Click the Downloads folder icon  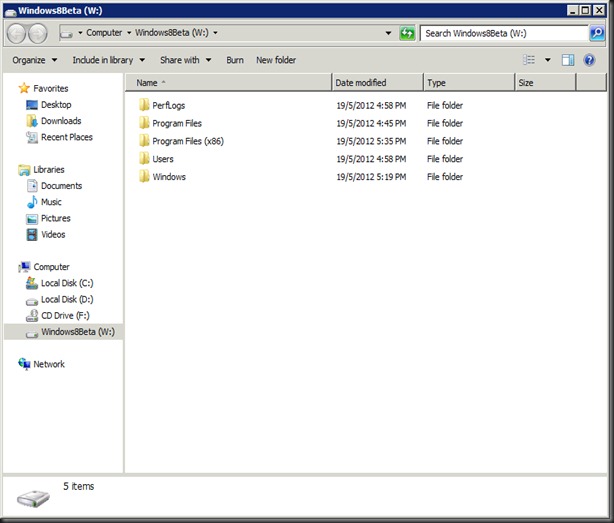[x=32, y=121]
